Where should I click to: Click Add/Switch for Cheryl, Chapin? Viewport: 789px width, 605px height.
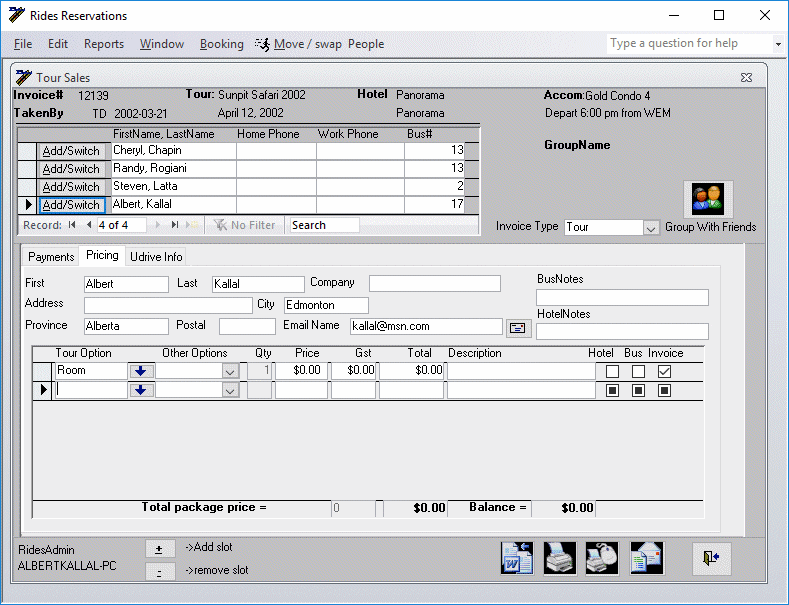71,151
